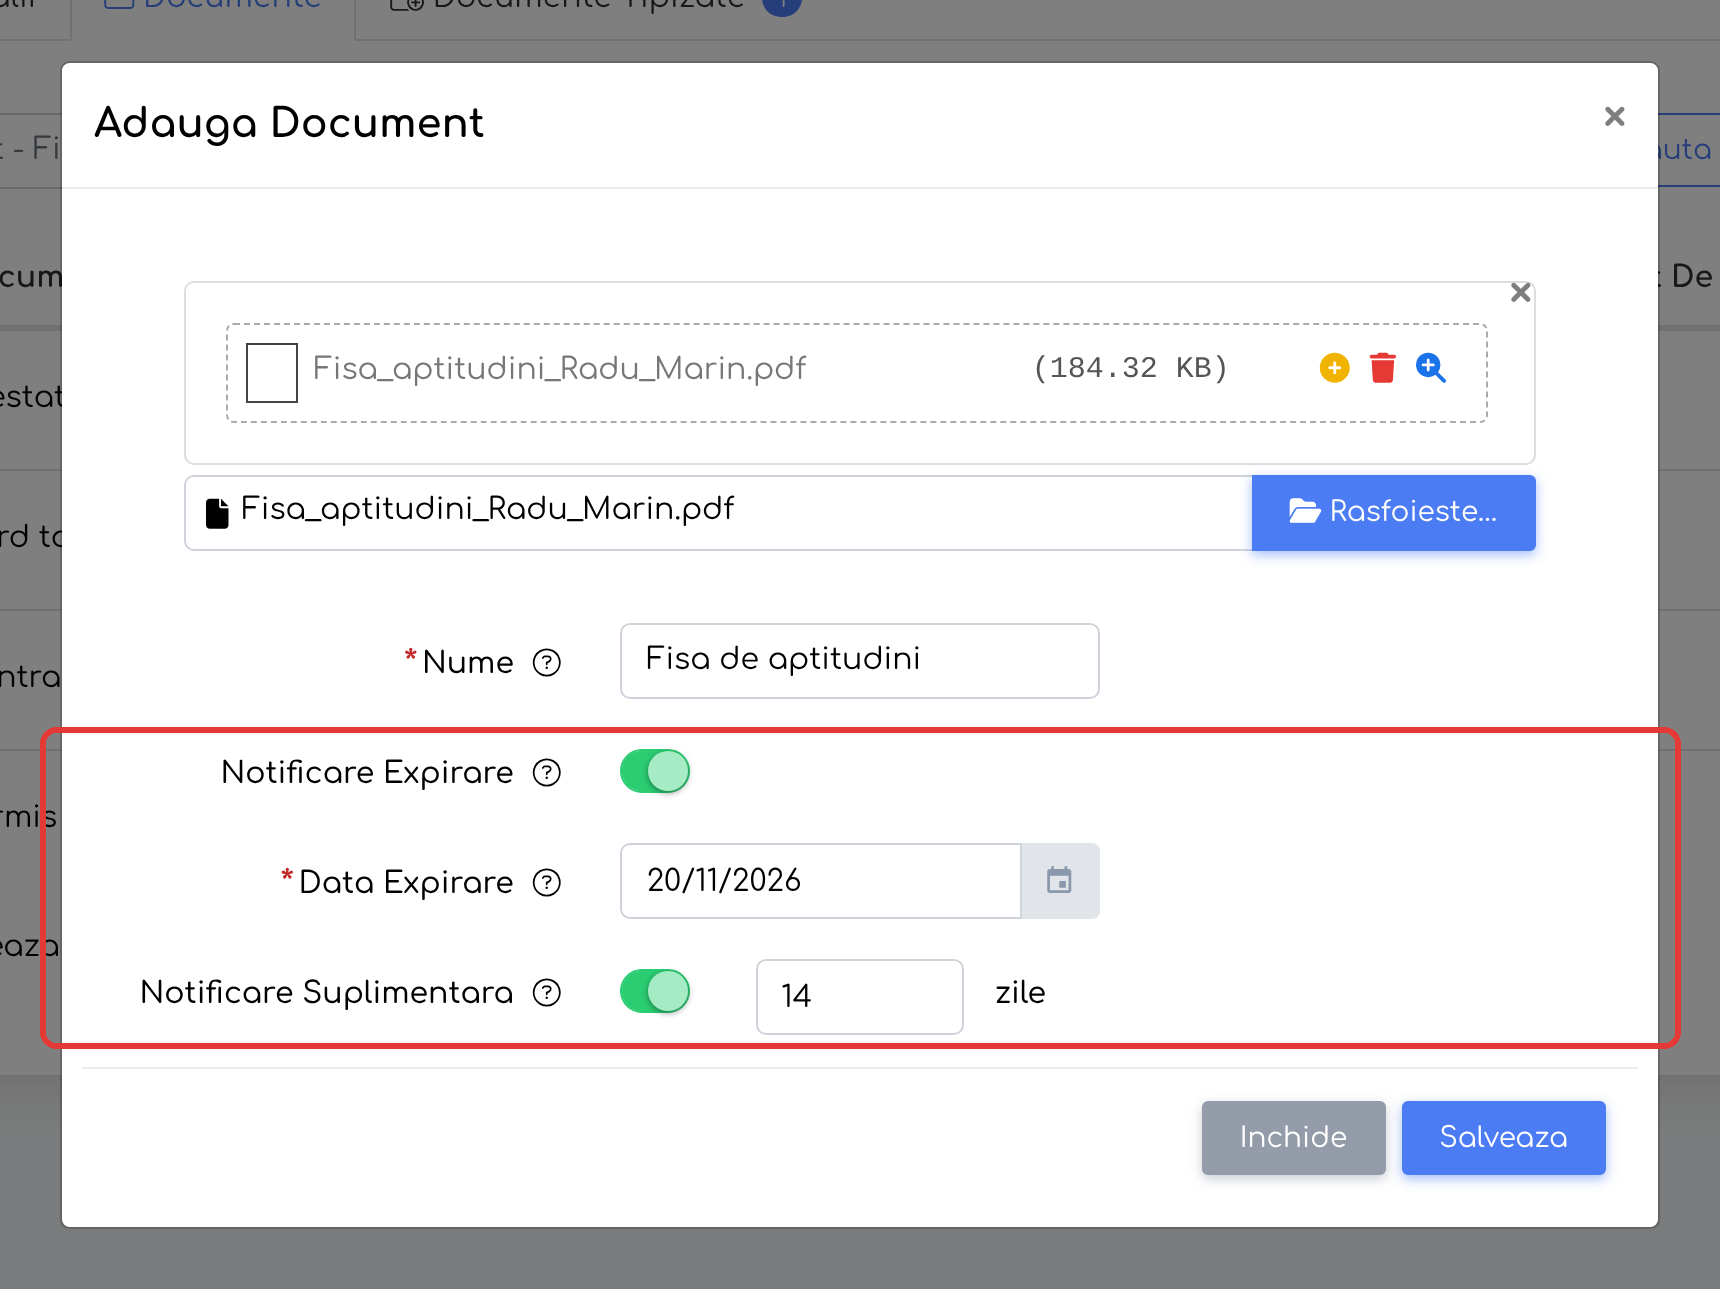Click the "(184.32 KB)" file size text
Viewport: 1720px width, 1289px height.
pos(1130,368)
